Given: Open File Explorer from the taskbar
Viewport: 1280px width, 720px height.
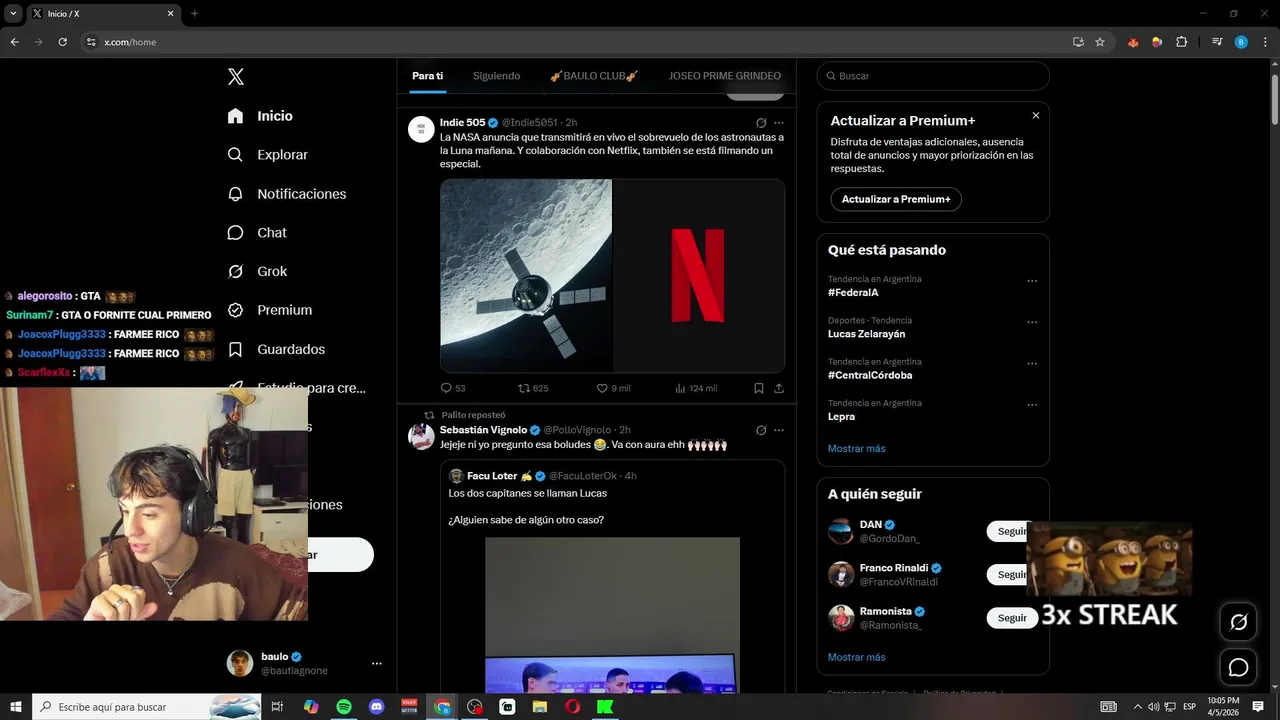Looking at the screenshot, I should [540, 707].
